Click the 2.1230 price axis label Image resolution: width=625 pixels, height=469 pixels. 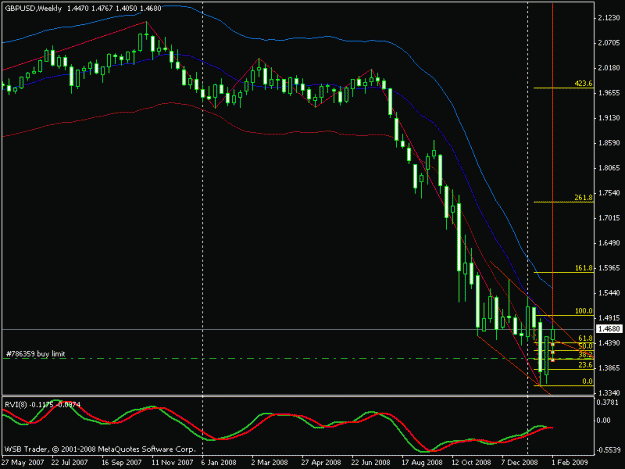(x=609, y=18)
